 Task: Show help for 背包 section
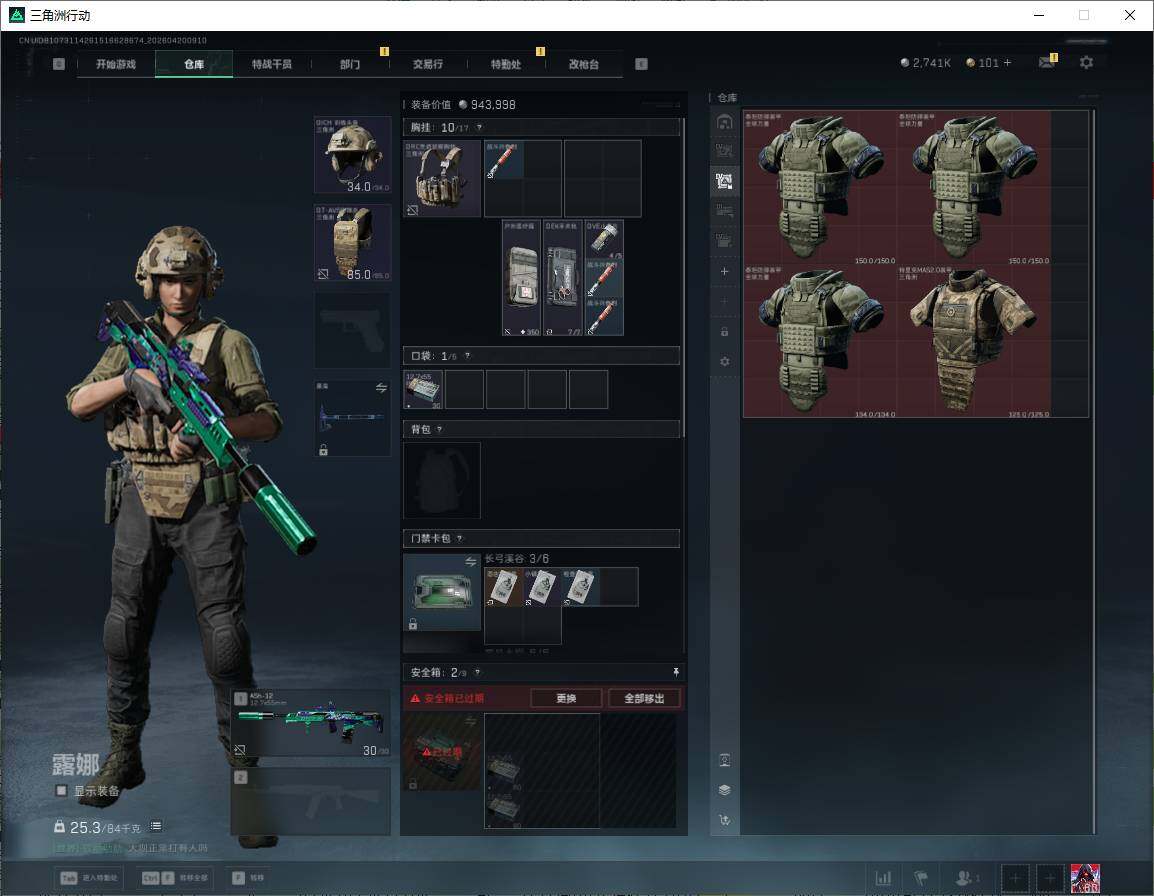pos(439,429)
